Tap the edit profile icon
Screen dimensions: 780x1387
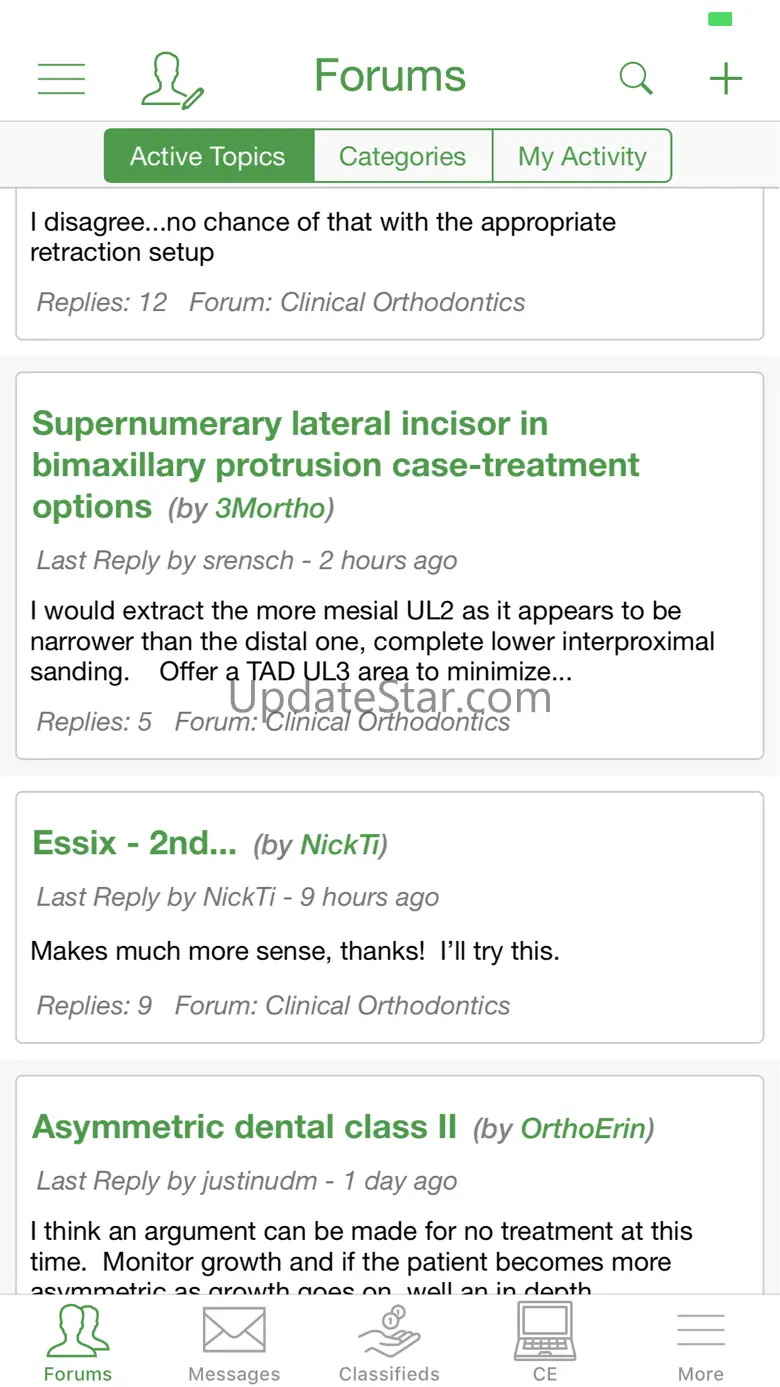coord(172,80)
